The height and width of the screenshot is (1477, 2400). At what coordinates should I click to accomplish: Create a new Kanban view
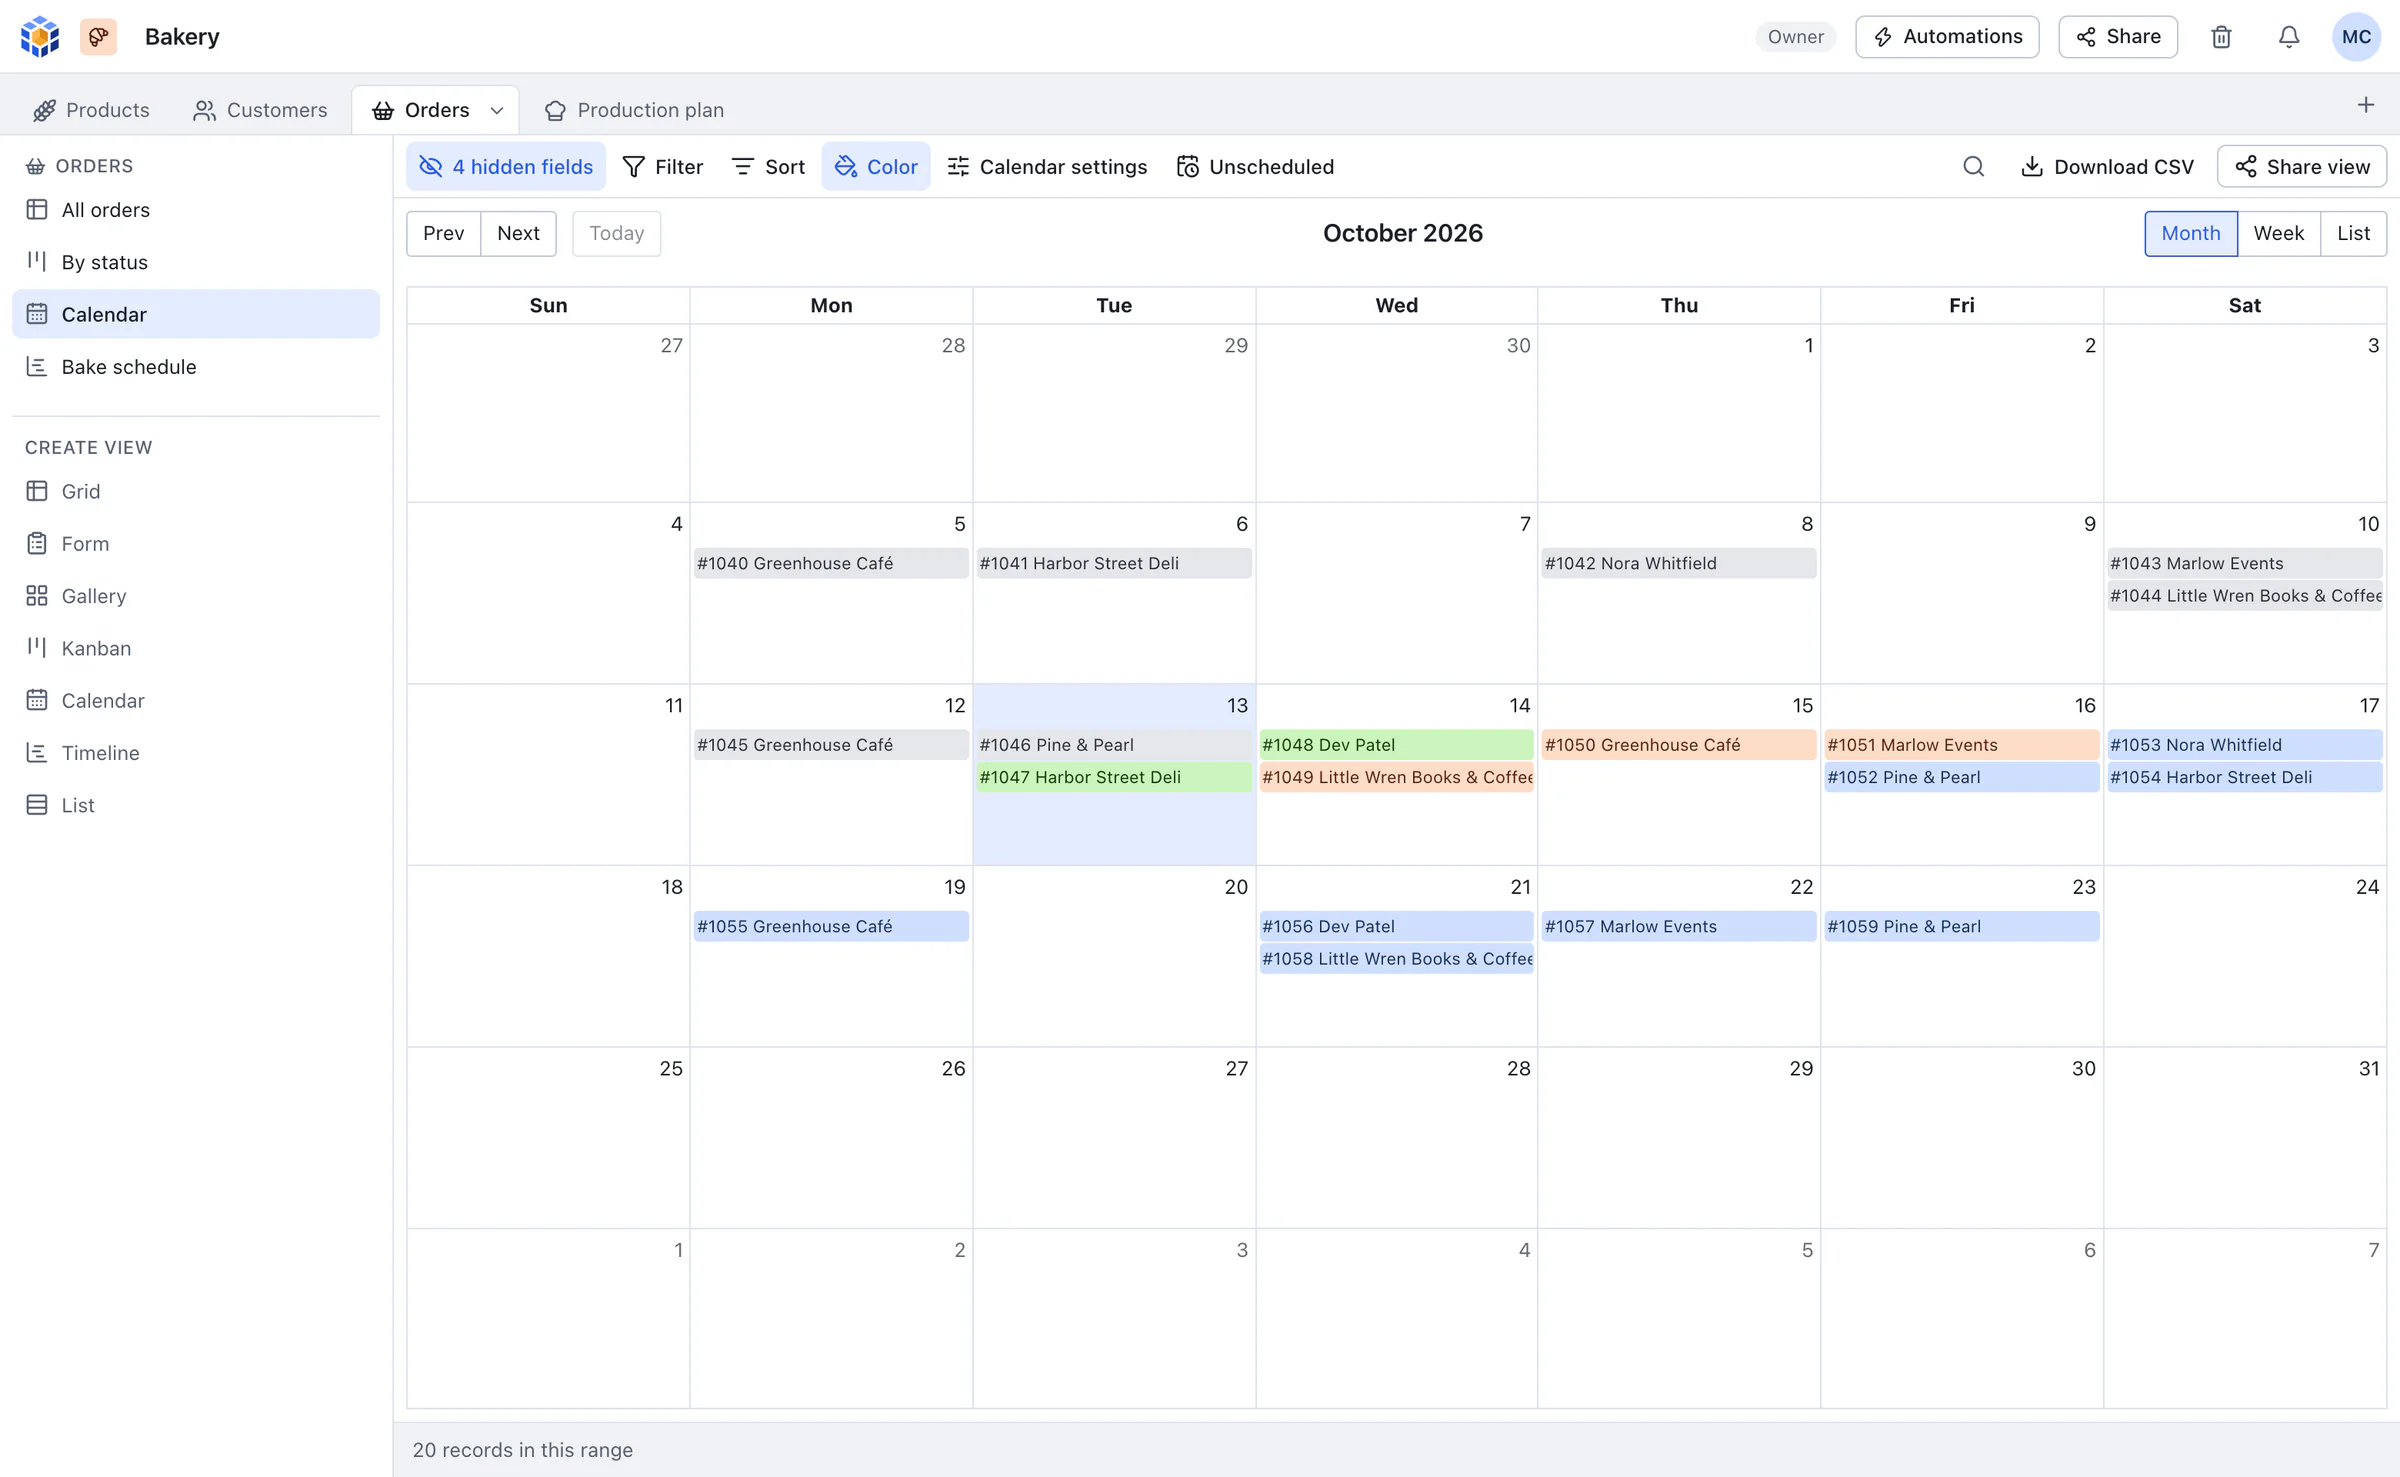pos(196,649)
